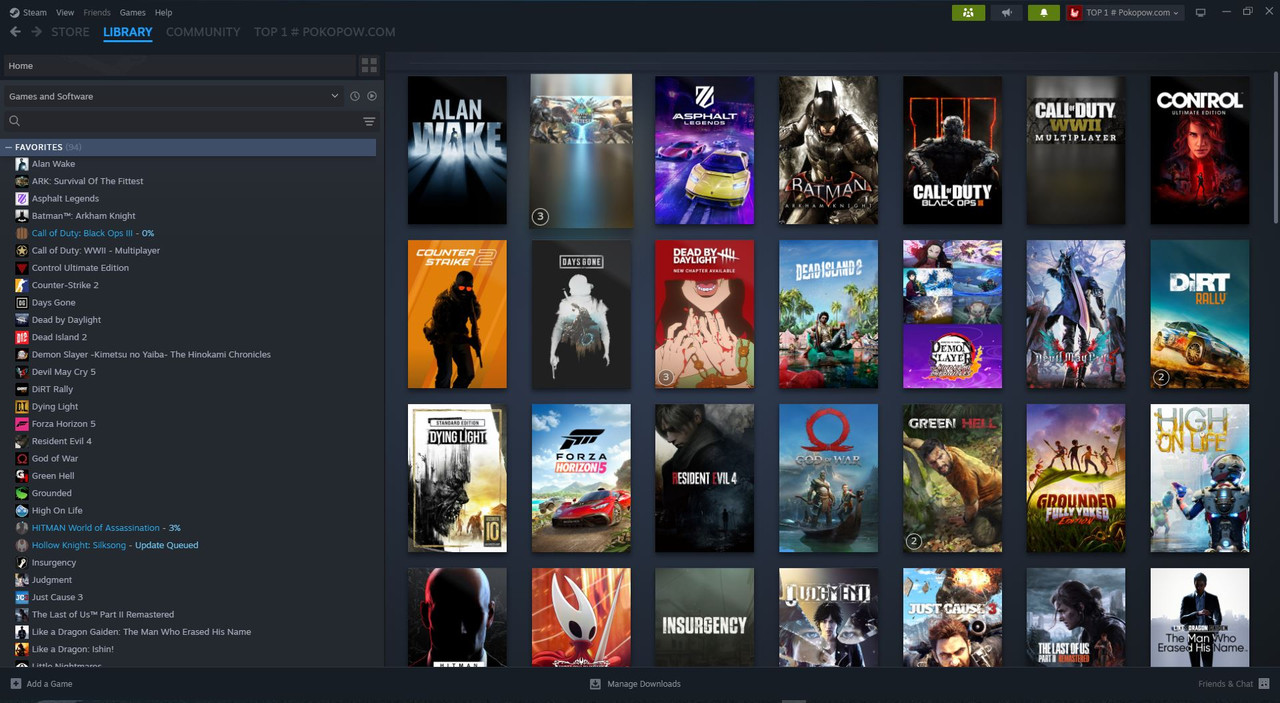Screen dimensions: 1280x703
Task: Open the Help menu
Action: coord(164,12)
